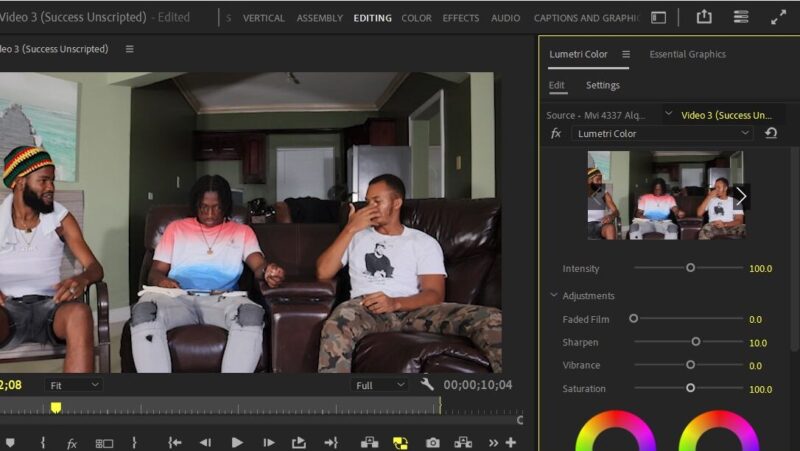Click the Vibrance slider handle
The height and width of the screenshot is (451, 800).
pos(690,365)
